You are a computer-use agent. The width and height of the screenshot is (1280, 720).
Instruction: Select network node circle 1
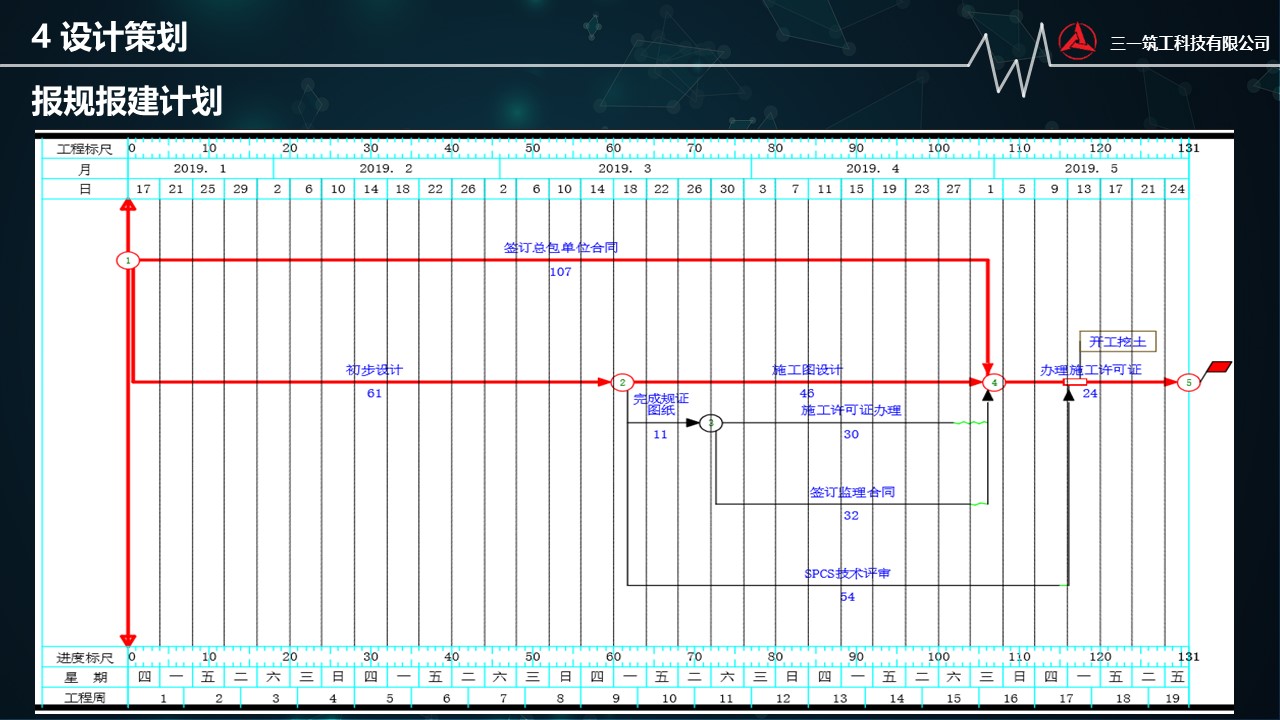pos(128,260)
